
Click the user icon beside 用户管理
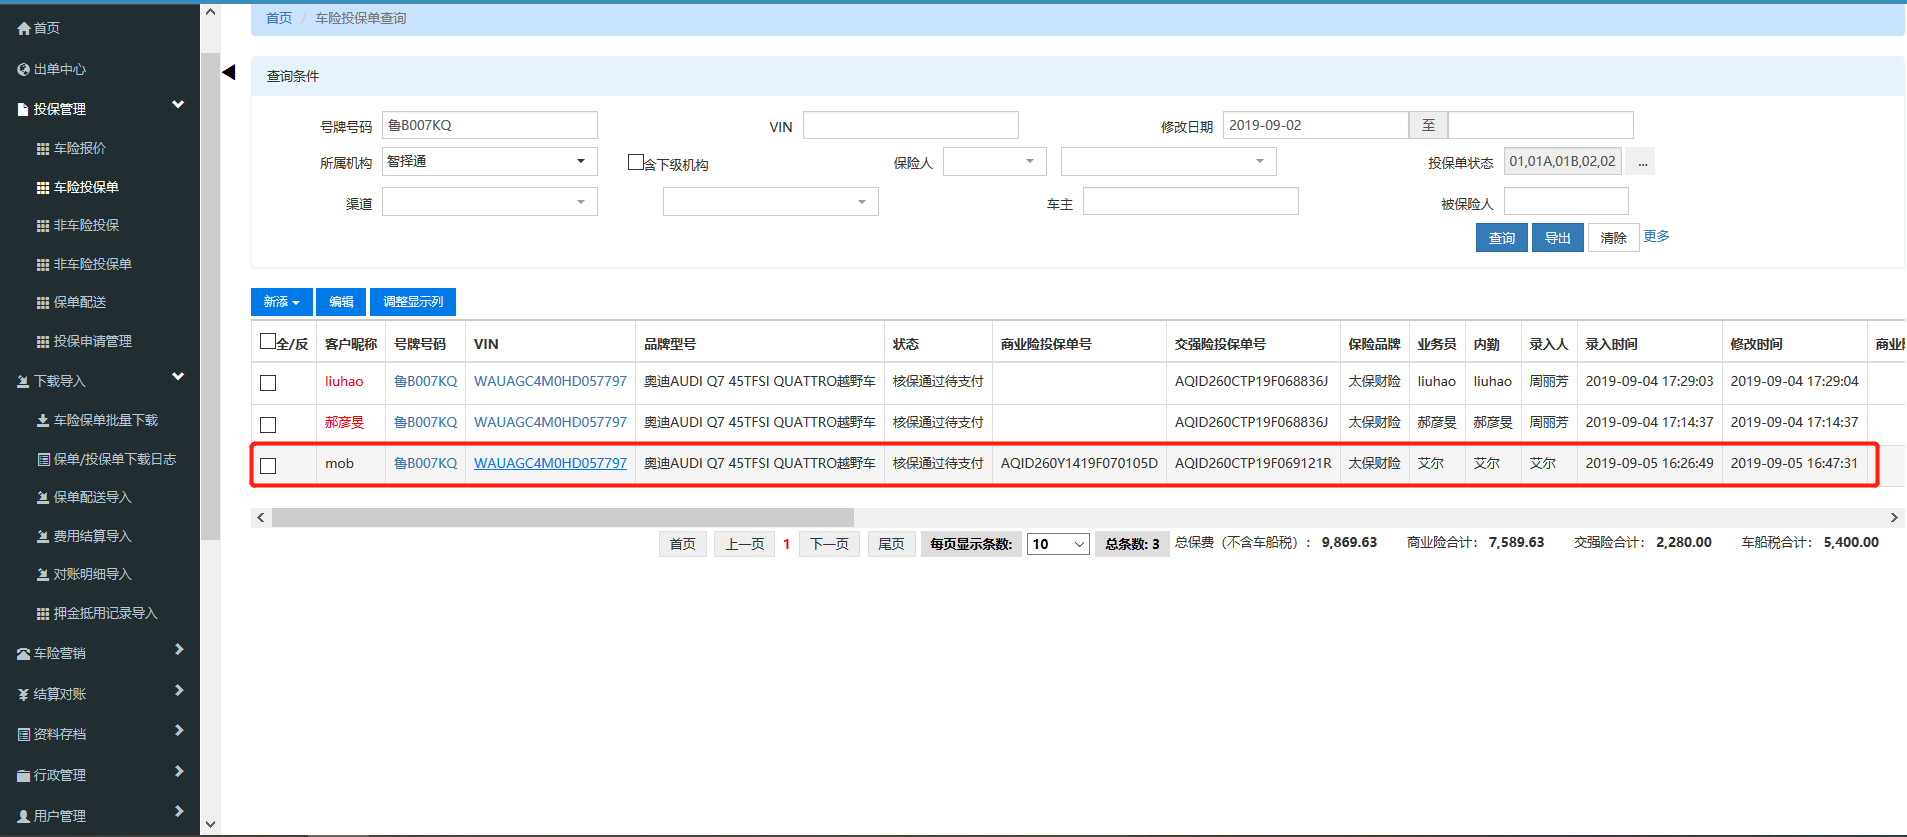[24, 817]
